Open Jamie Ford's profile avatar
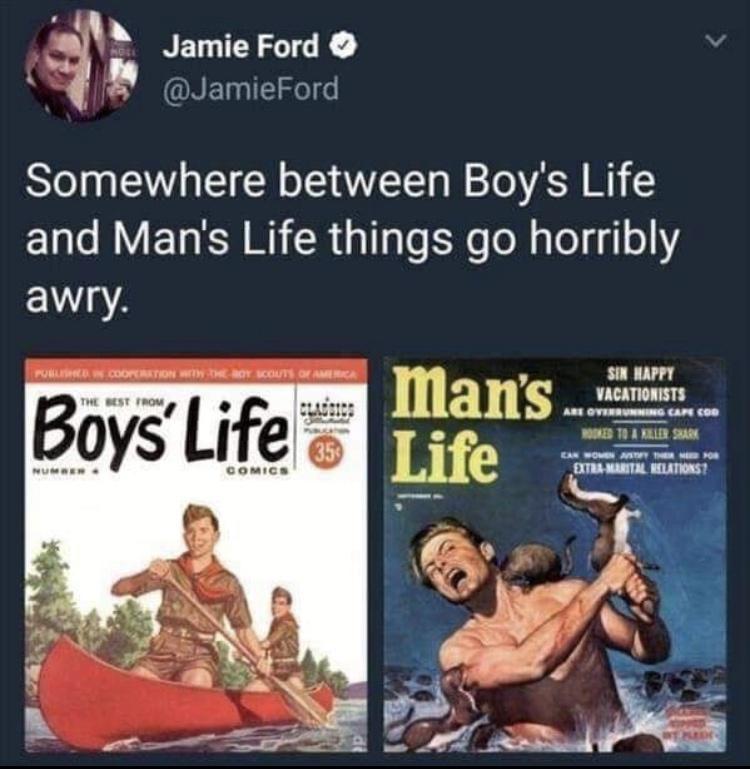This screenshot has width=750, height=769. [81, 66]
